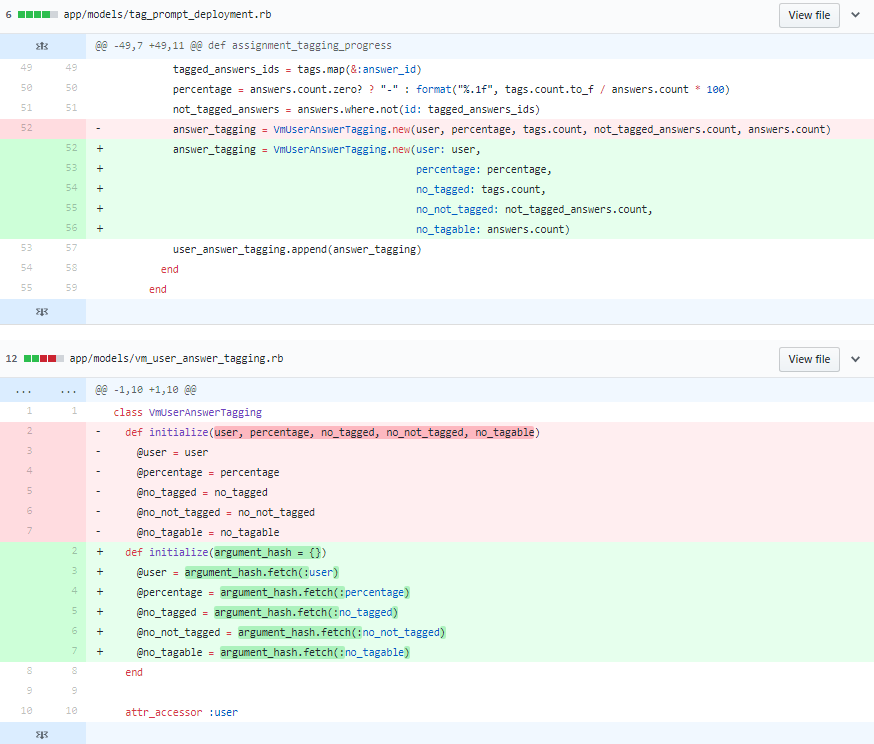Click added 'argument_hash.fetch(:no_not_tagged)' line

click(x=480, y=633)
